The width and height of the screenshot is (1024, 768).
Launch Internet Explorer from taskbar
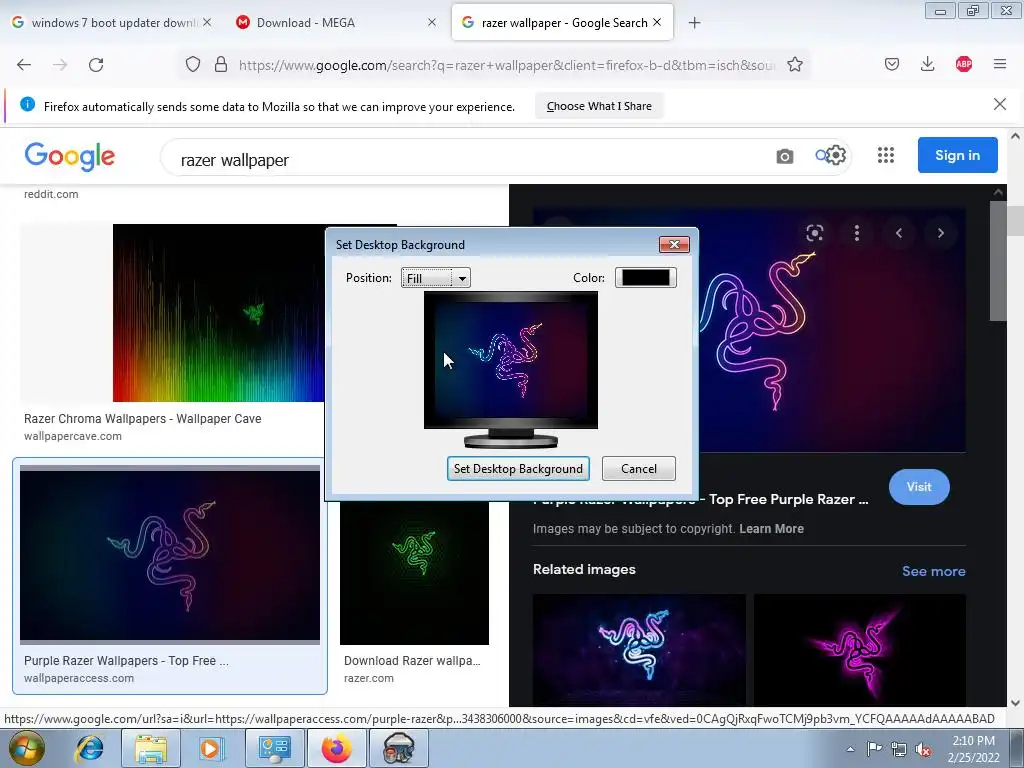[89, 748]
